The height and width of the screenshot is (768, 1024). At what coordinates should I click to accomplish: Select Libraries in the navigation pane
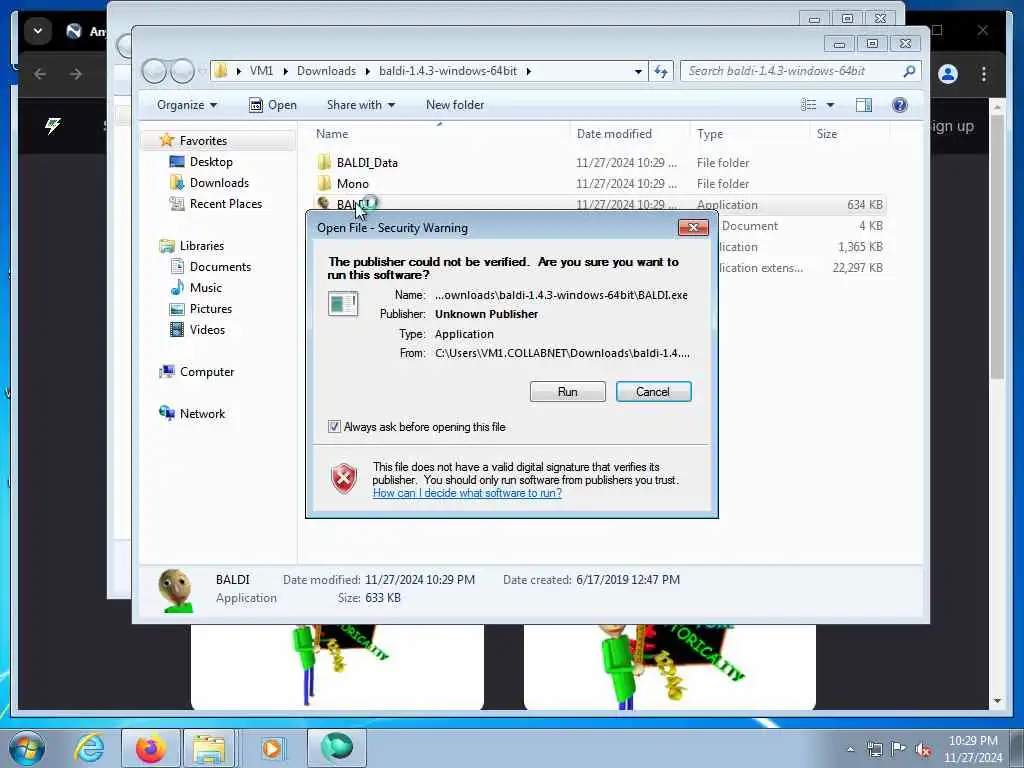pyautogui.click(x=202, y=246)
